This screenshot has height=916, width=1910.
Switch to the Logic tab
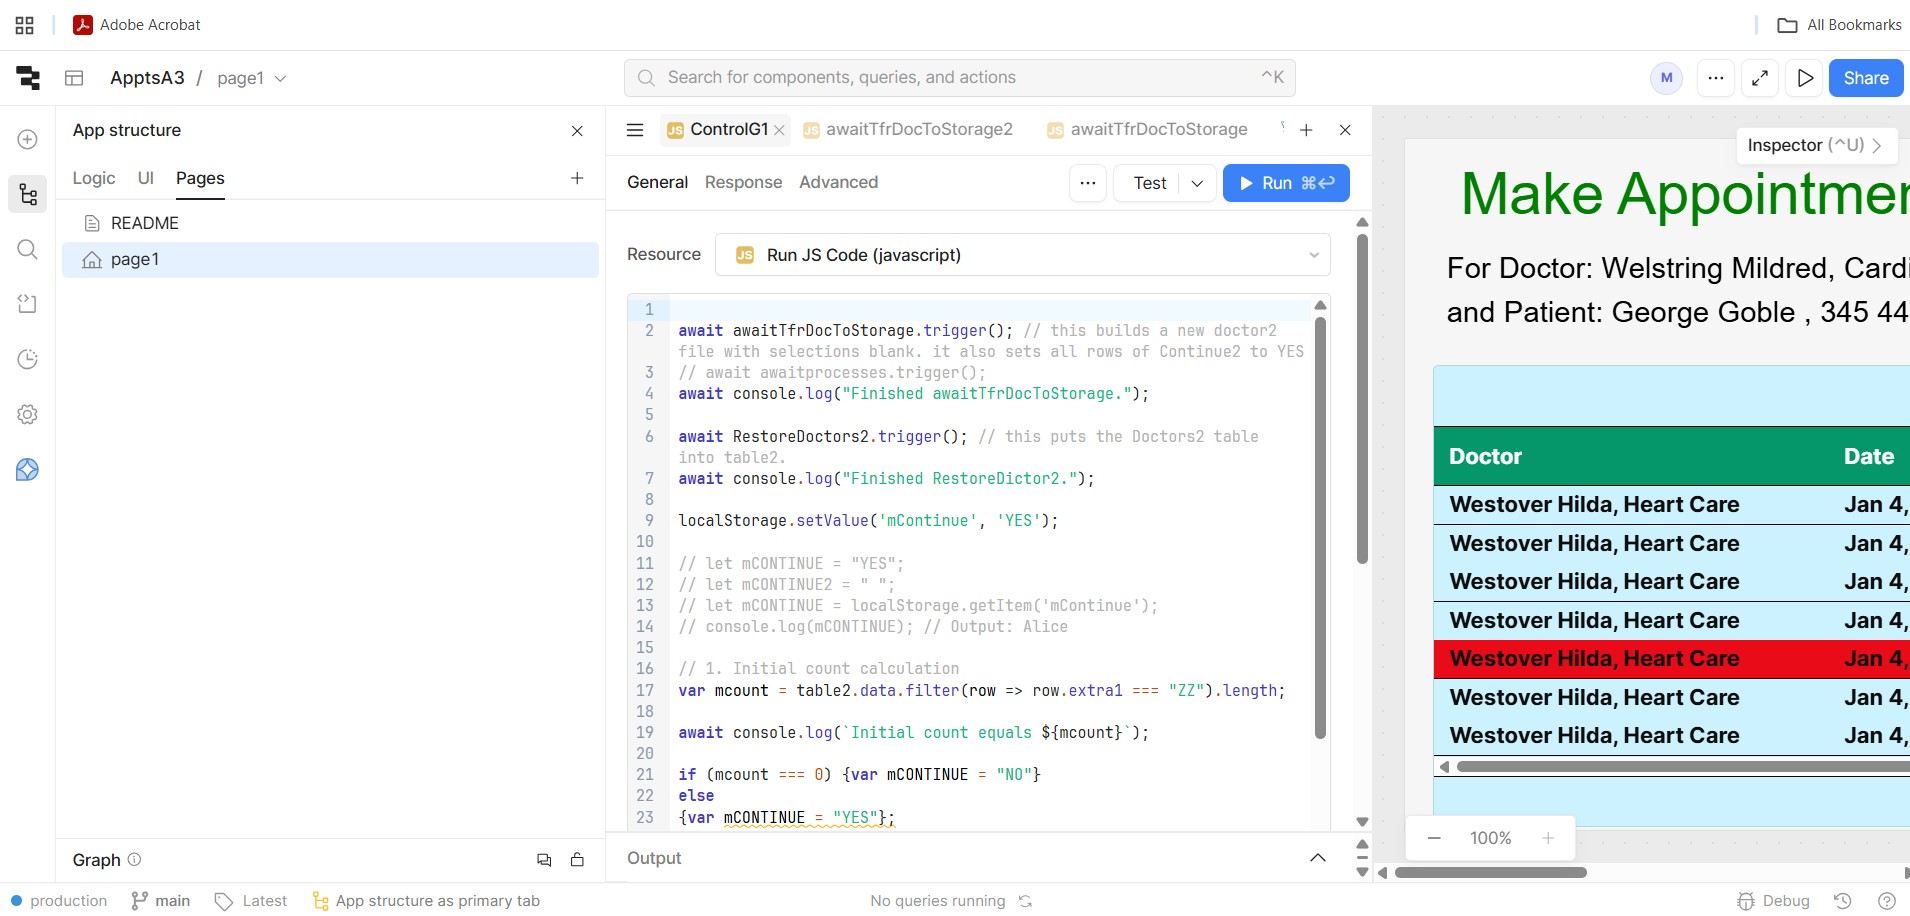tap(94, 178)
